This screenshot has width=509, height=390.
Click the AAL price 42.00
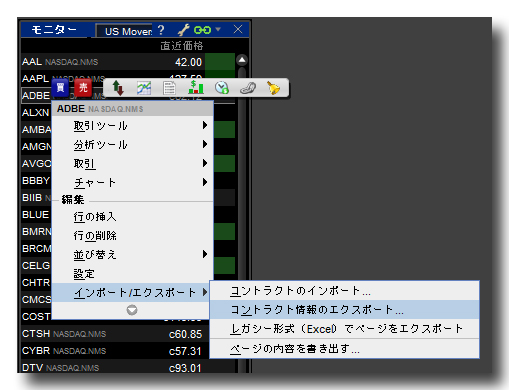coord(188,62)
